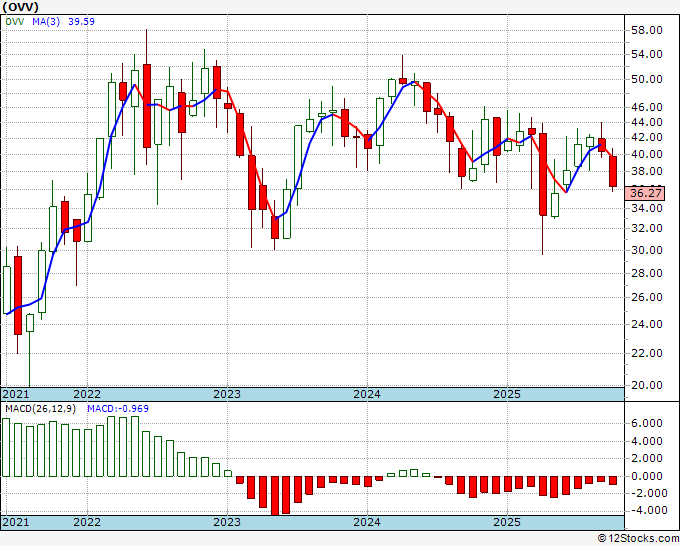Select the OVV legend label

pos(15,22)
